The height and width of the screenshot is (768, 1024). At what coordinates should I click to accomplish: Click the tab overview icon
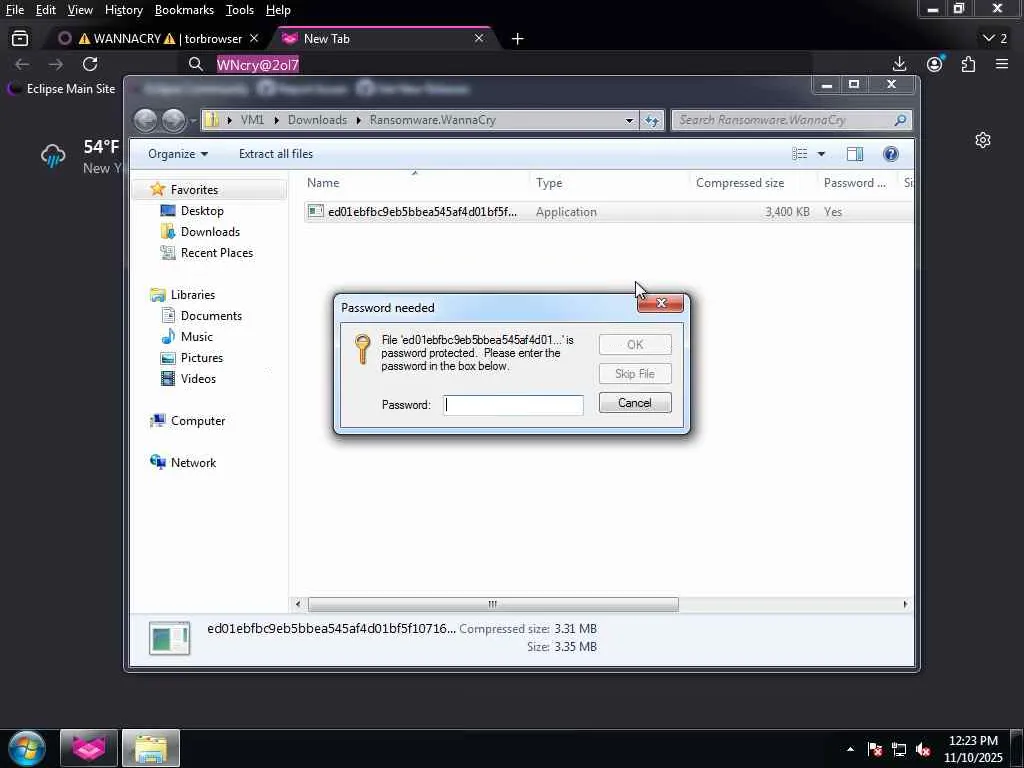point(20,39)
